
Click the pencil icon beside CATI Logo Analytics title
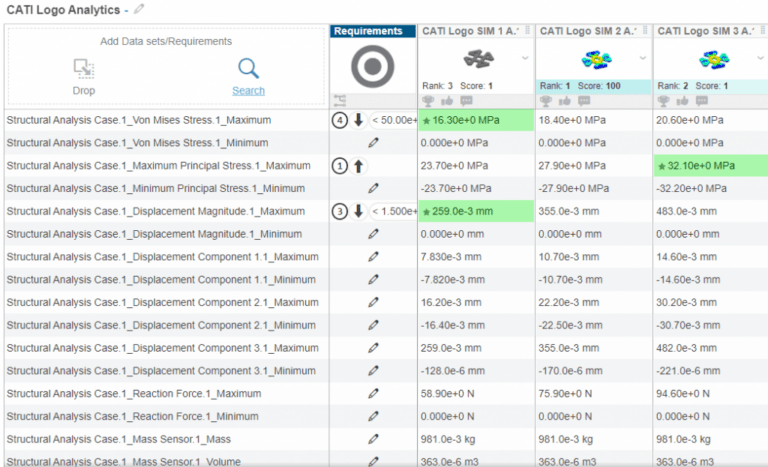pyautogui.click(x=139, y=9)
